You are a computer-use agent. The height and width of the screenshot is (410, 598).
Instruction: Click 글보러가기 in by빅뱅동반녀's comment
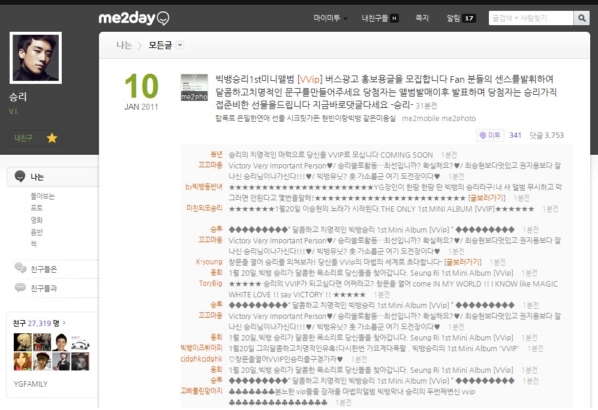tap(487, 198)
